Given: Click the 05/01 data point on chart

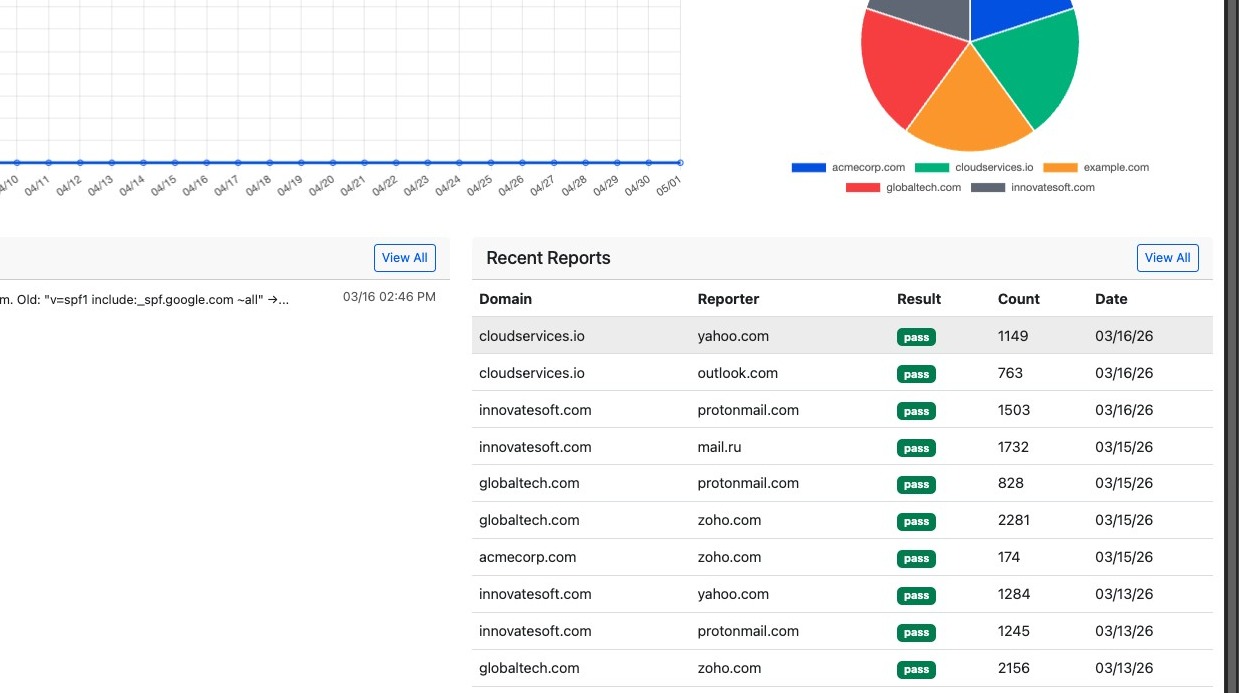Looking at the screenshot, I should 680,162.
